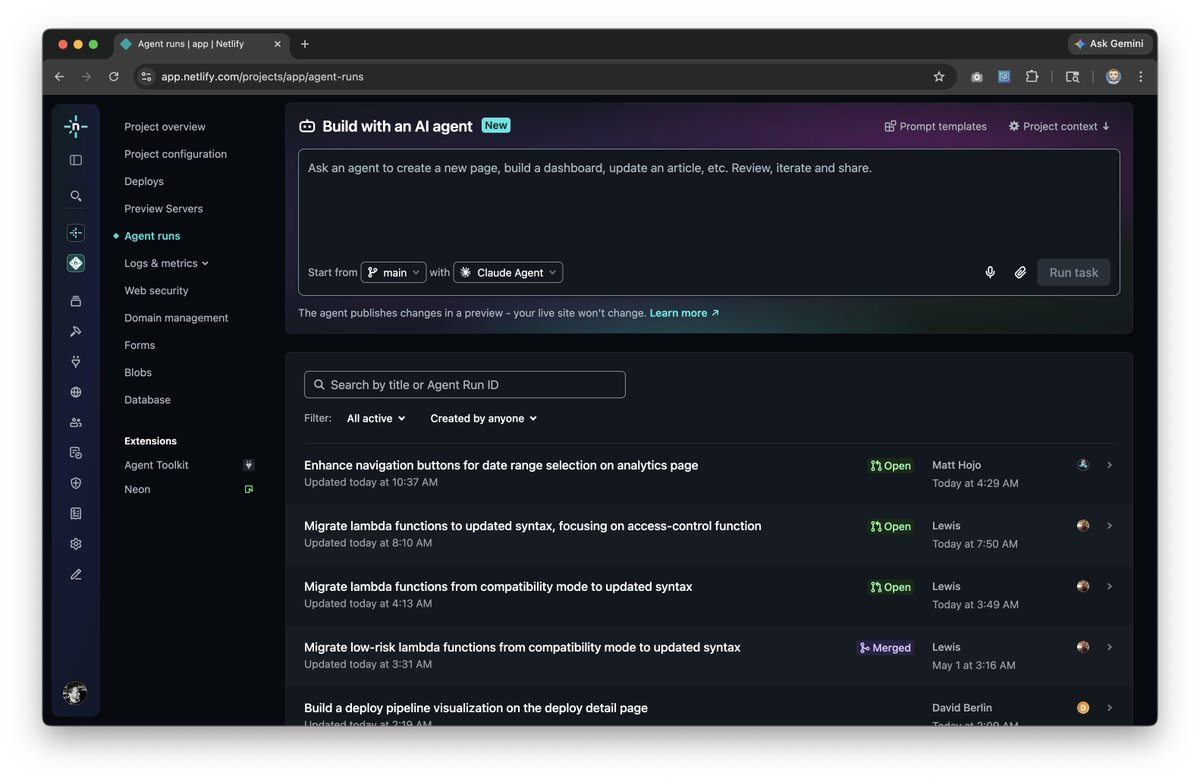Go to Project overview
Screen dimensions: 1200x782
(x=165, y=127)
